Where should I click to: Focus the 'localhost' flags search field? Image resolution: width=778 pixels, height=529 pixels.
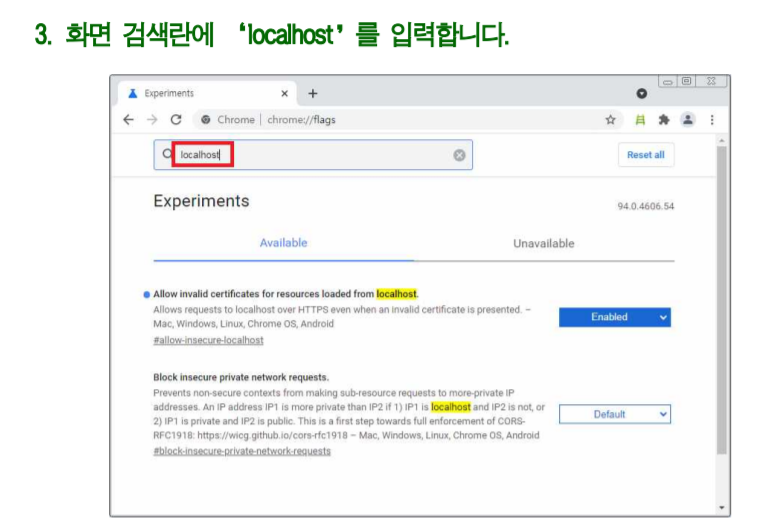pyautogui.click(x=313, y=155)
